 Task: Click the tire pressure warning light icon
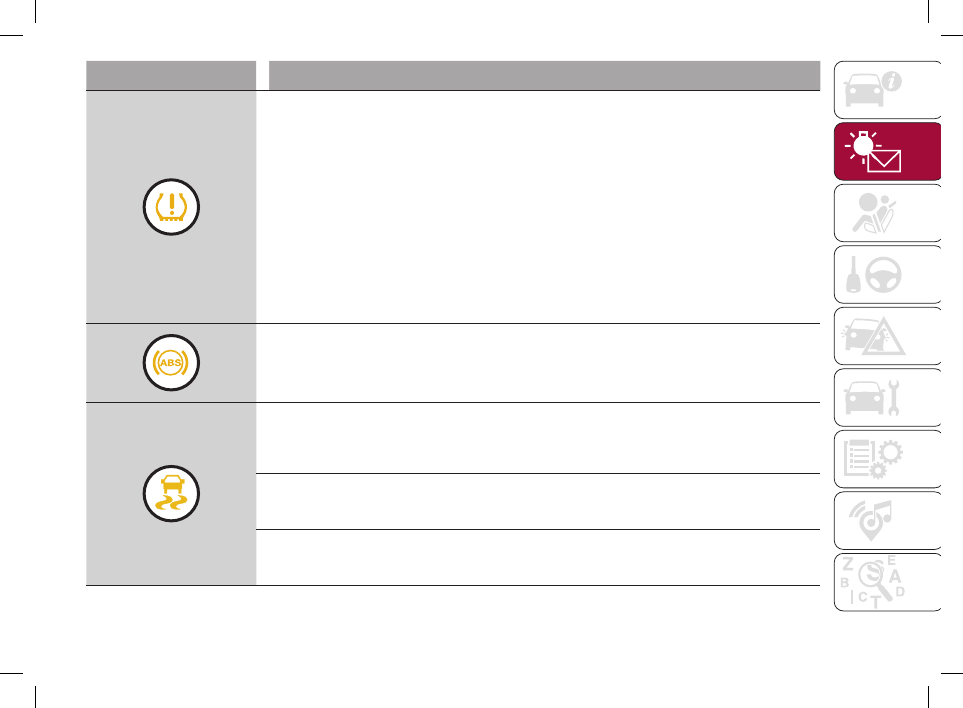click(171, 207)
